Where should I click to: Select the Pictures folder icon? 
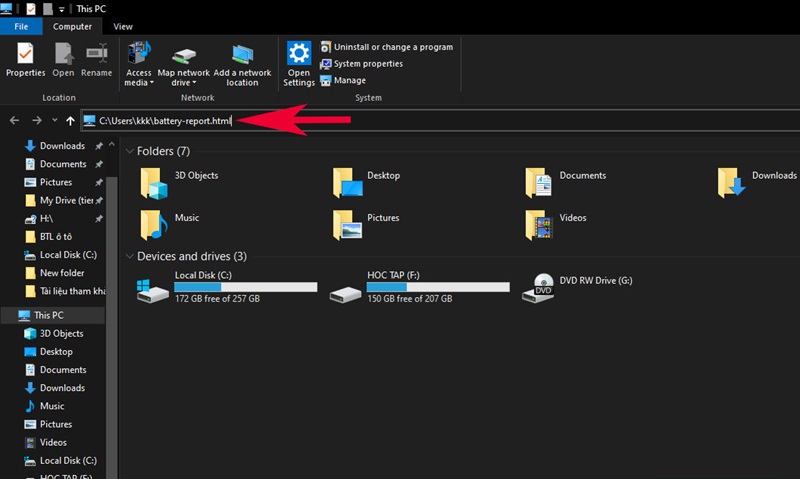(x=347, y=225)
